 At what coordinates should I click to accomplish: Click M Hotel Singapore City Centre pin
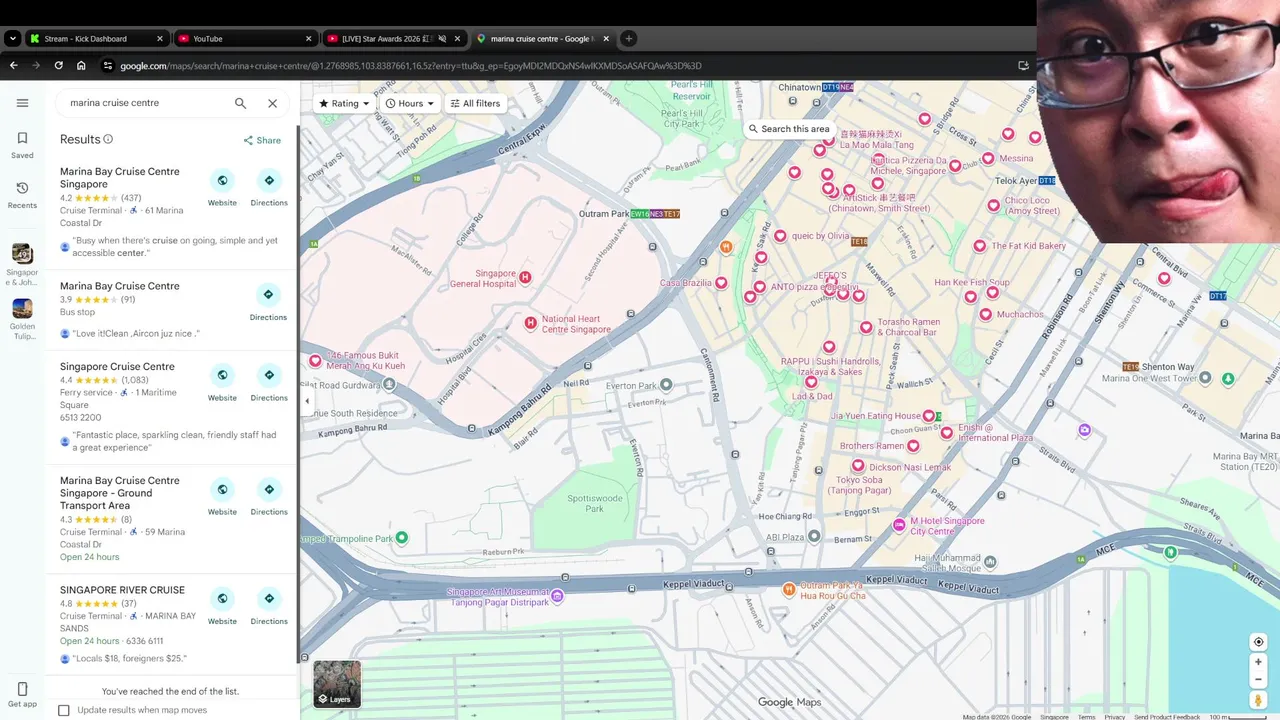tap(899, 523)
